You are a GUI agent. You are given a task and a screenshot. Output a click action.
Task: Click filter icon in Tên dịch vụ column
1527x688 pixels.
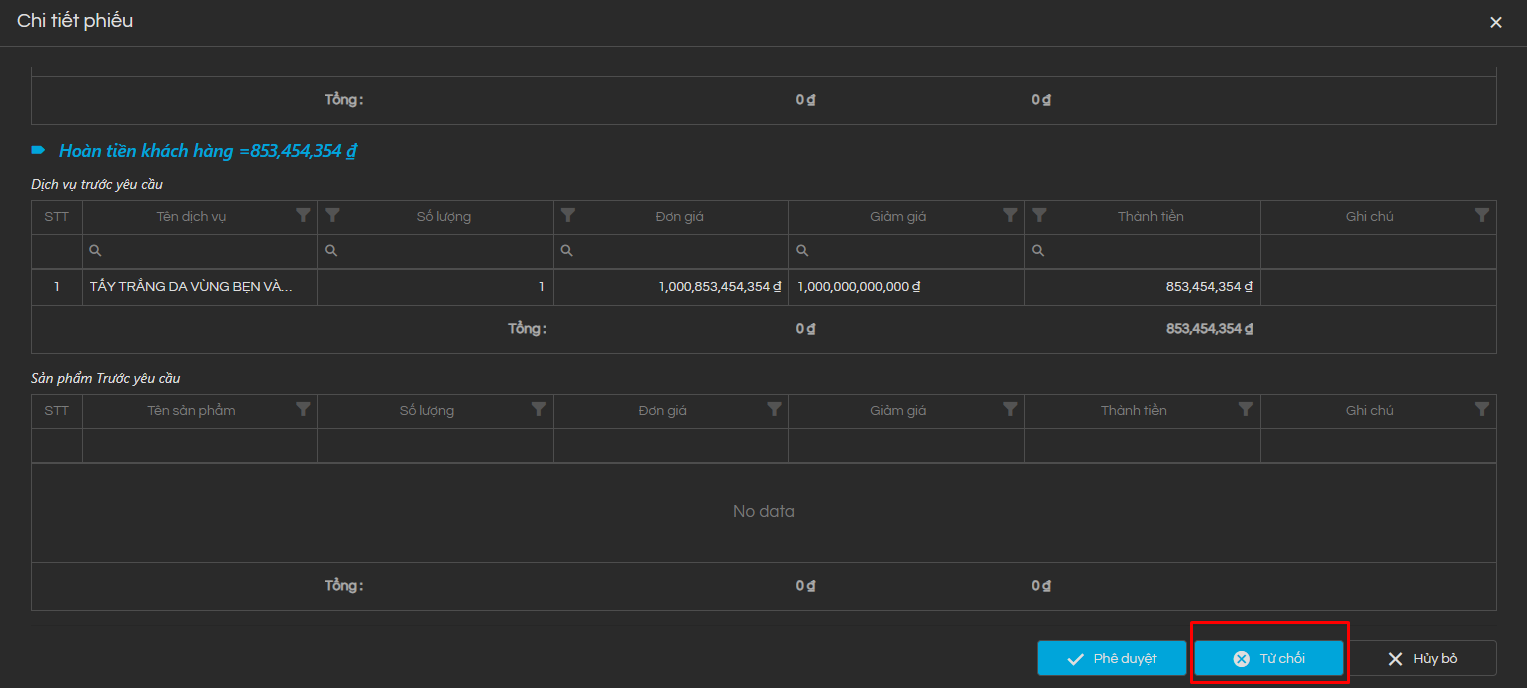(303, 215)
